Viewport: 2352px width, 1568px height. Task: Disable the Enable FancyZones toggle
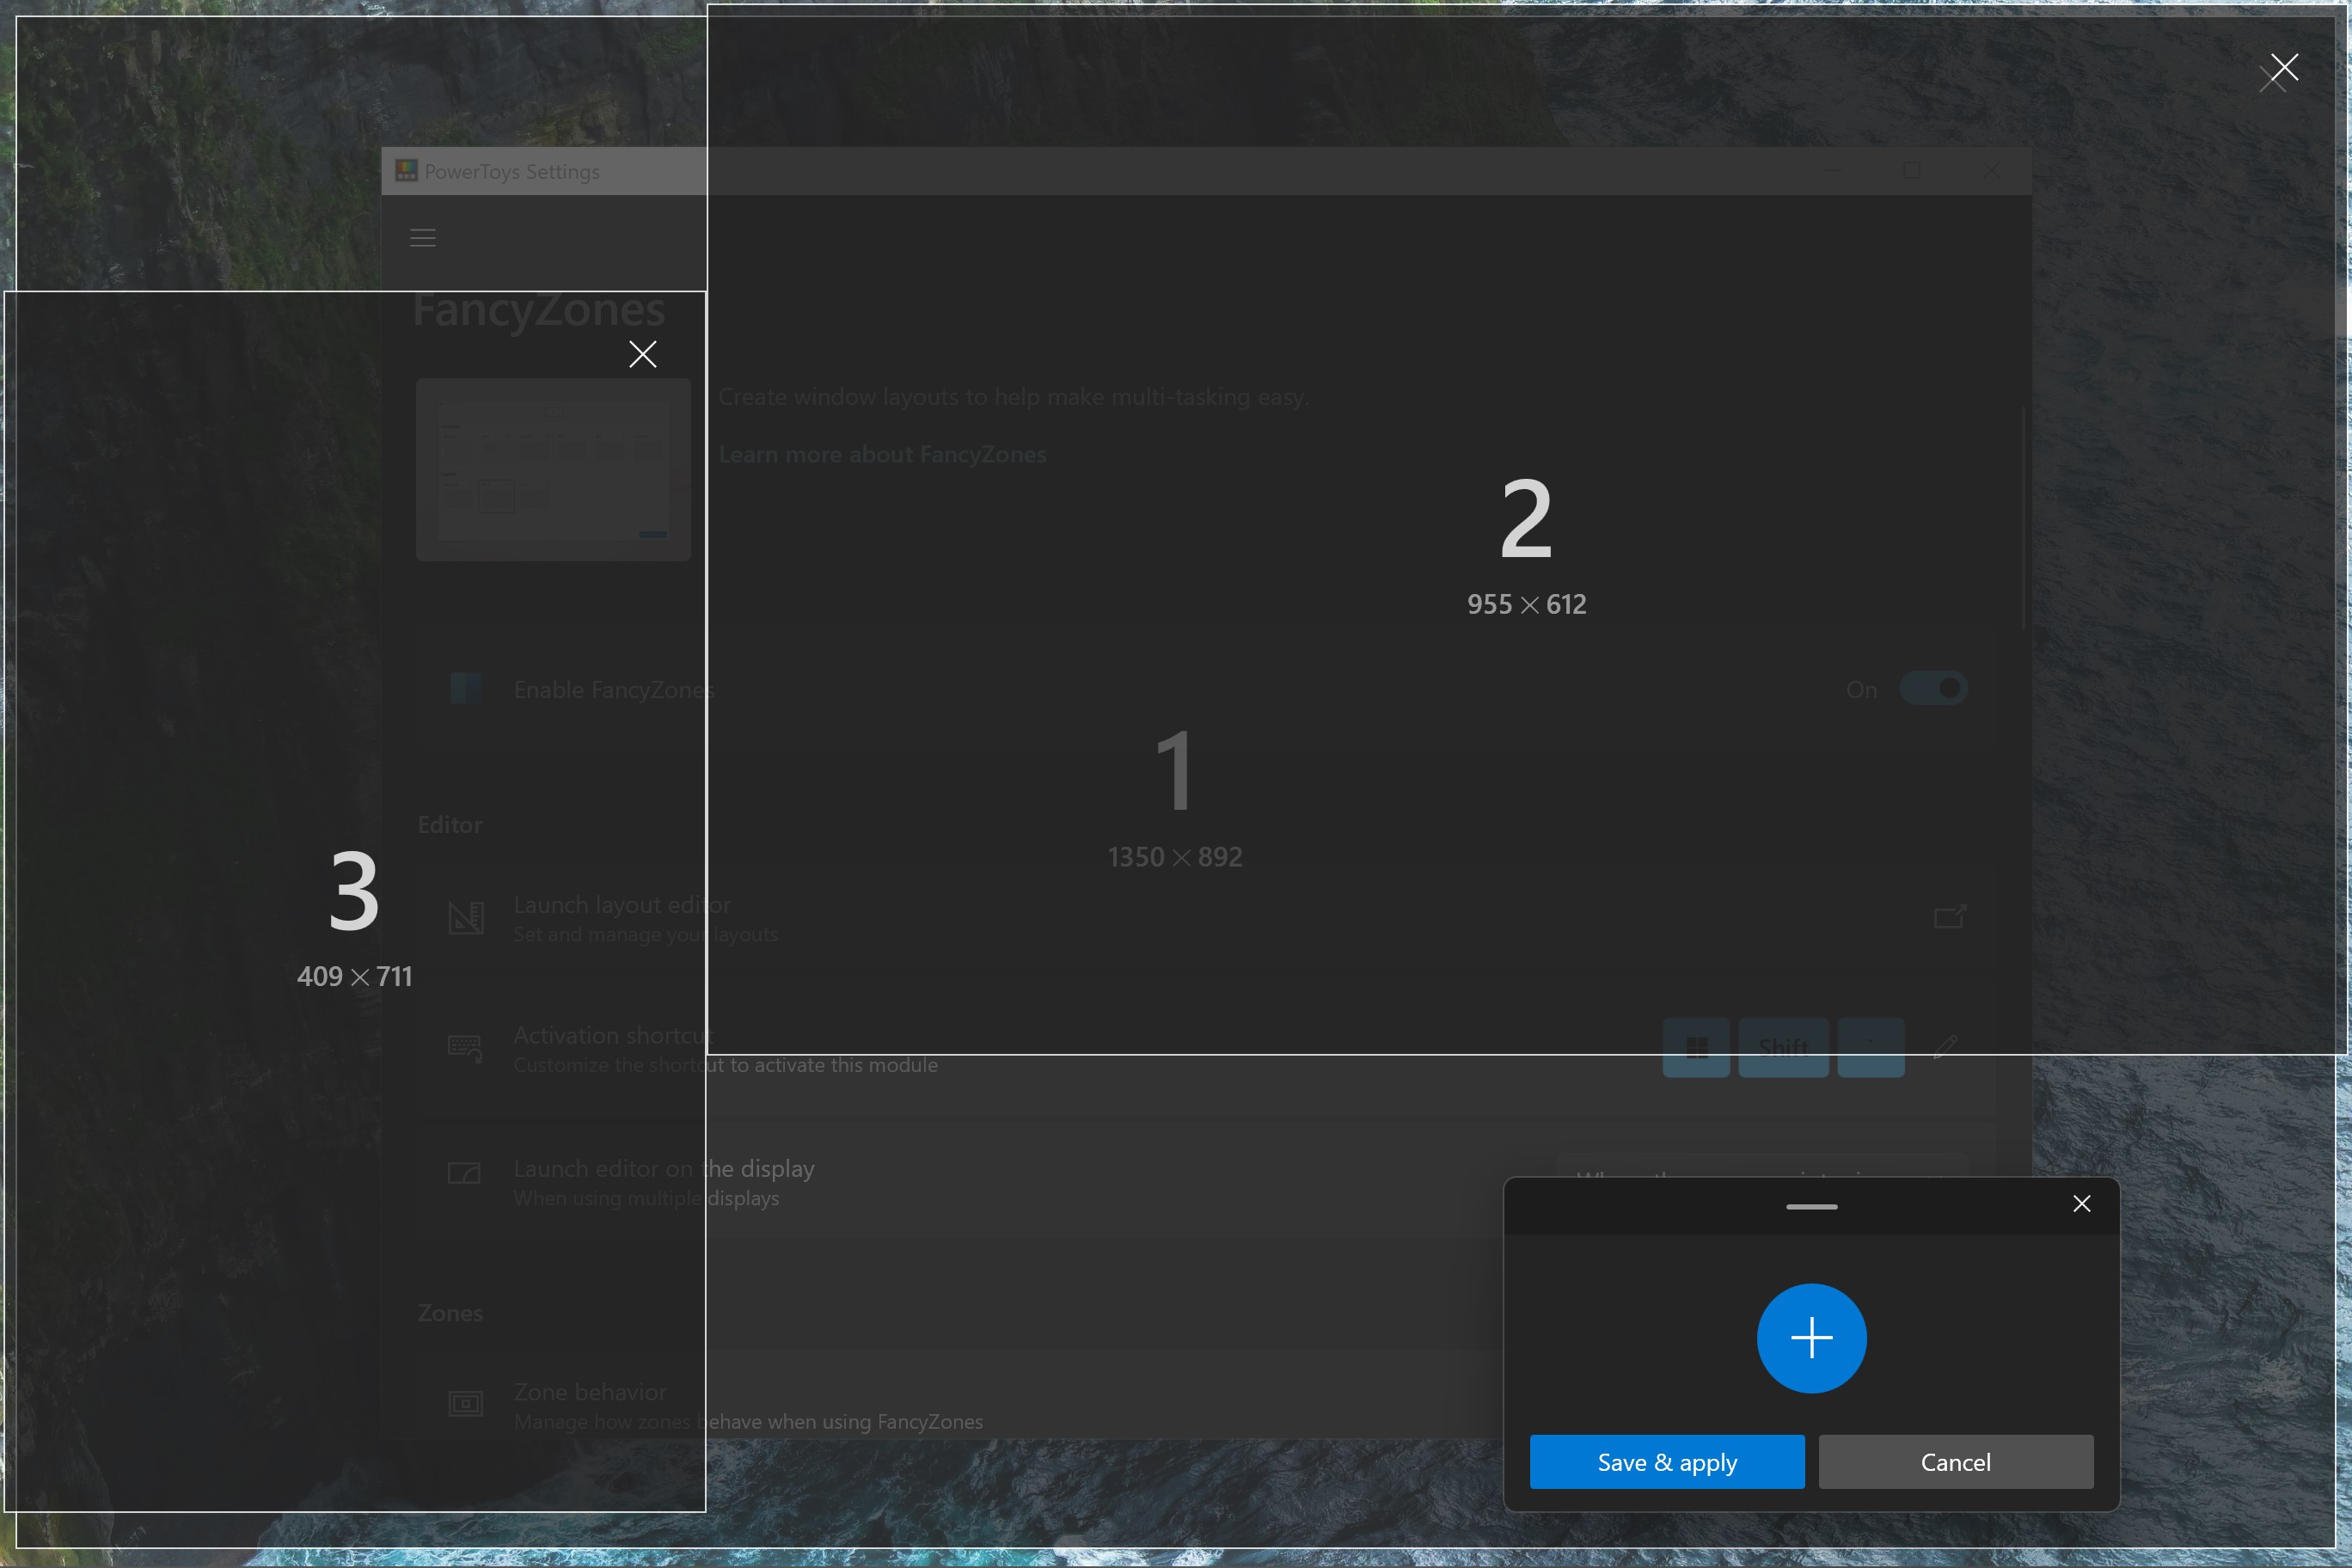coord(1934,688)
